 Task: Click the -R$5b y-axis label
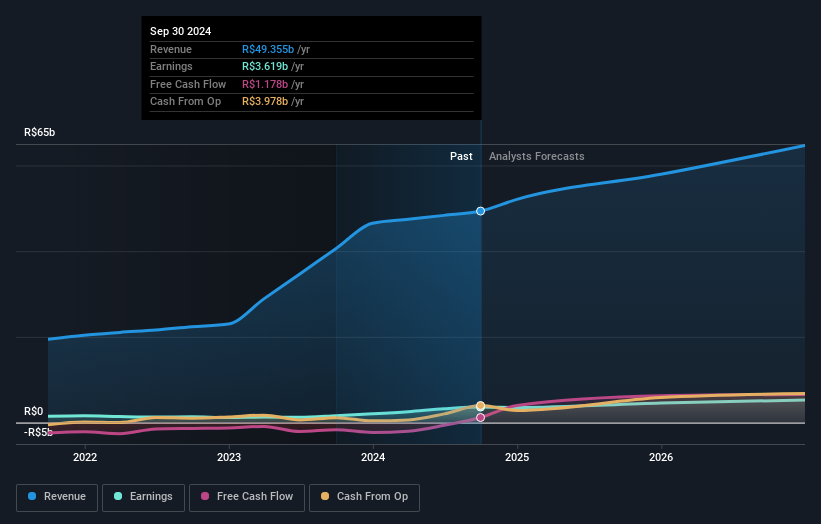click(x=38, y=432)
